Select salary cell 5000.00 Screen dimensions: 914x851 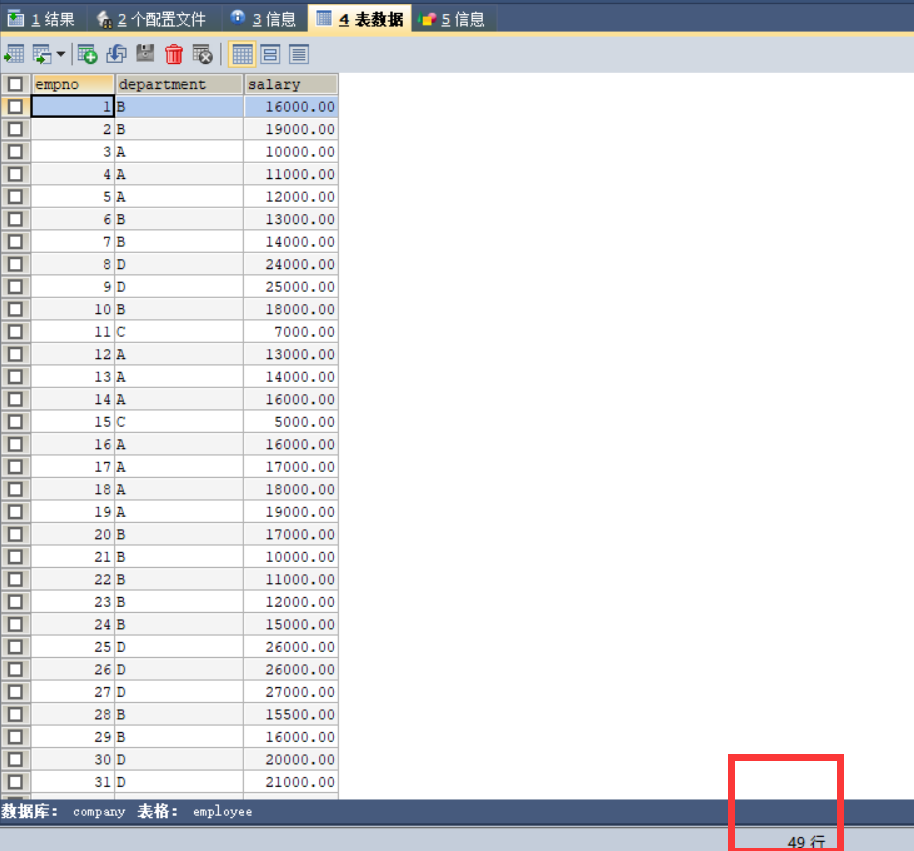tap(291, 421)
